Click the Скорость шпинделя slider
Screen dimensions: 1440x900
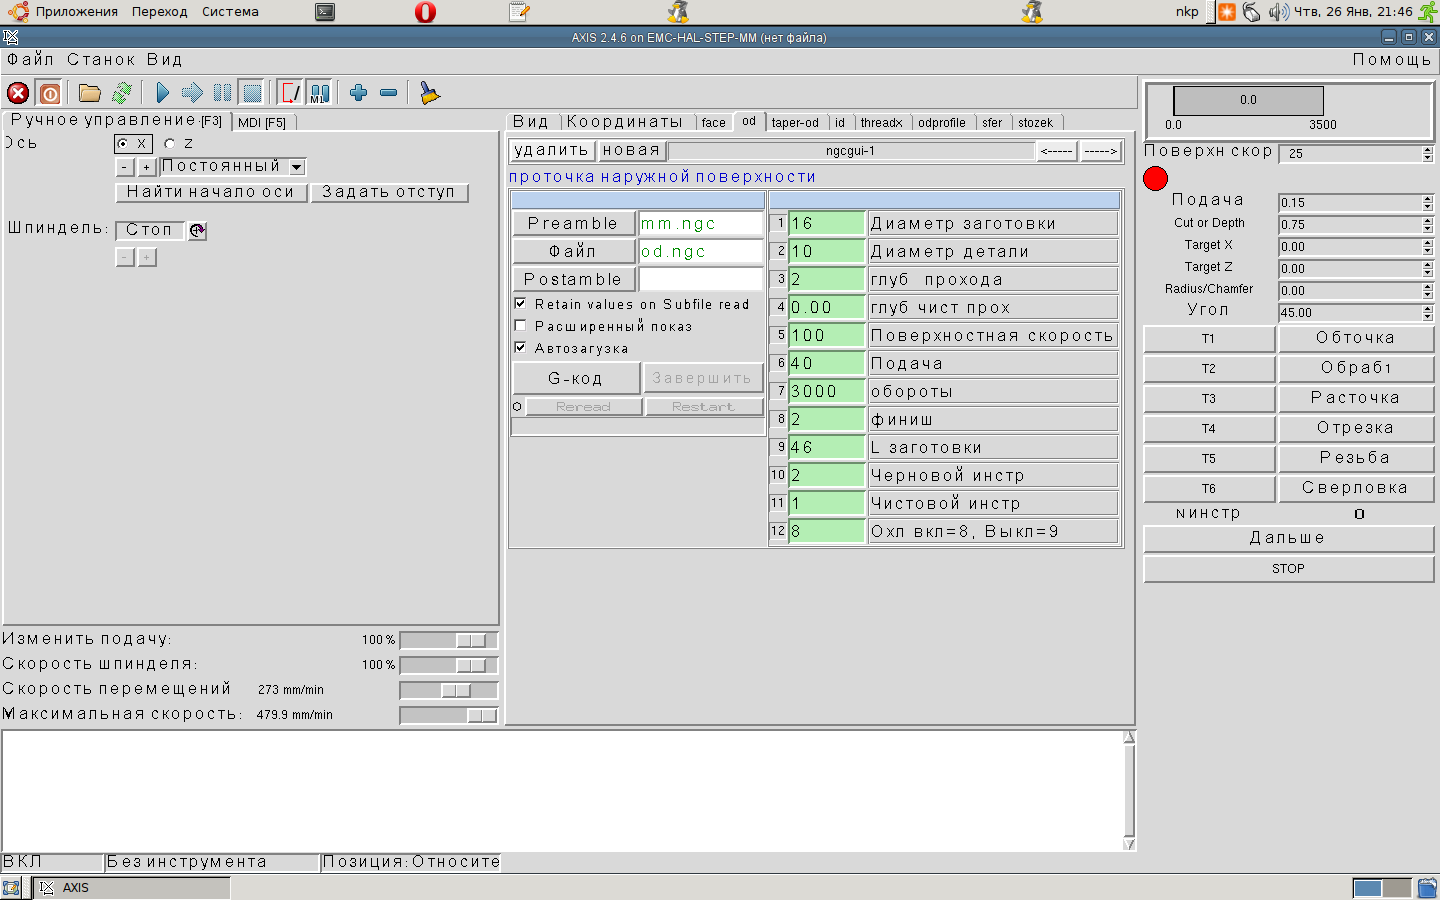449,665
